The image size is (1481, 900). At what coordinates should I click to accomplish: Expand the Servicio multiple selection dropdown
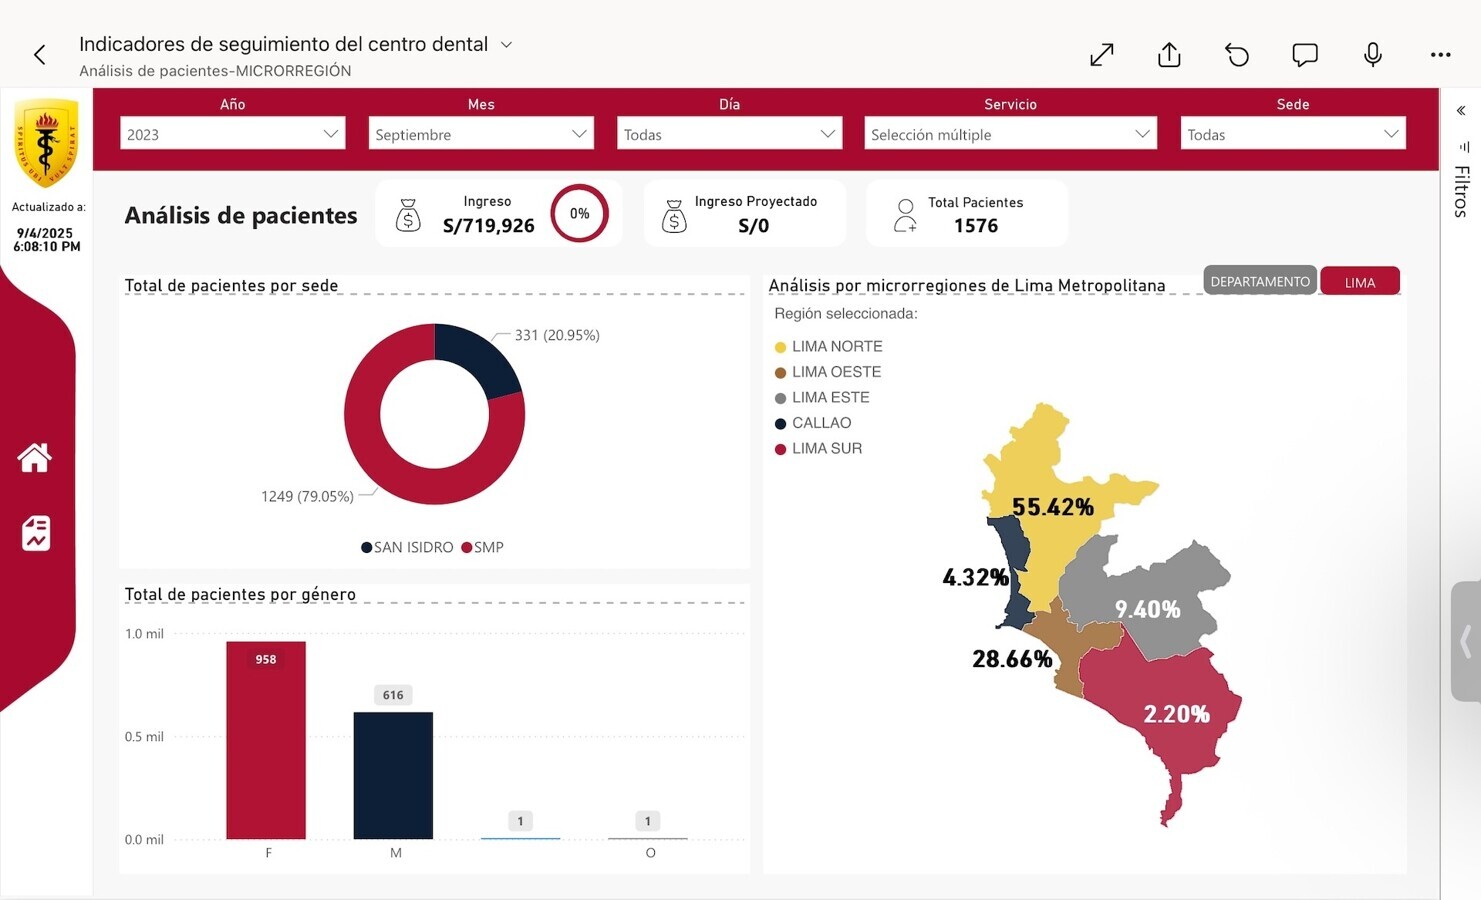tap(1010, 134)
